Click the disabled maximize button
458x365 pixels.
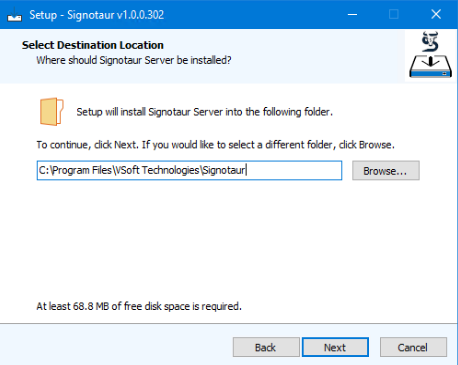pyautogui.click(x=394, y=14)
